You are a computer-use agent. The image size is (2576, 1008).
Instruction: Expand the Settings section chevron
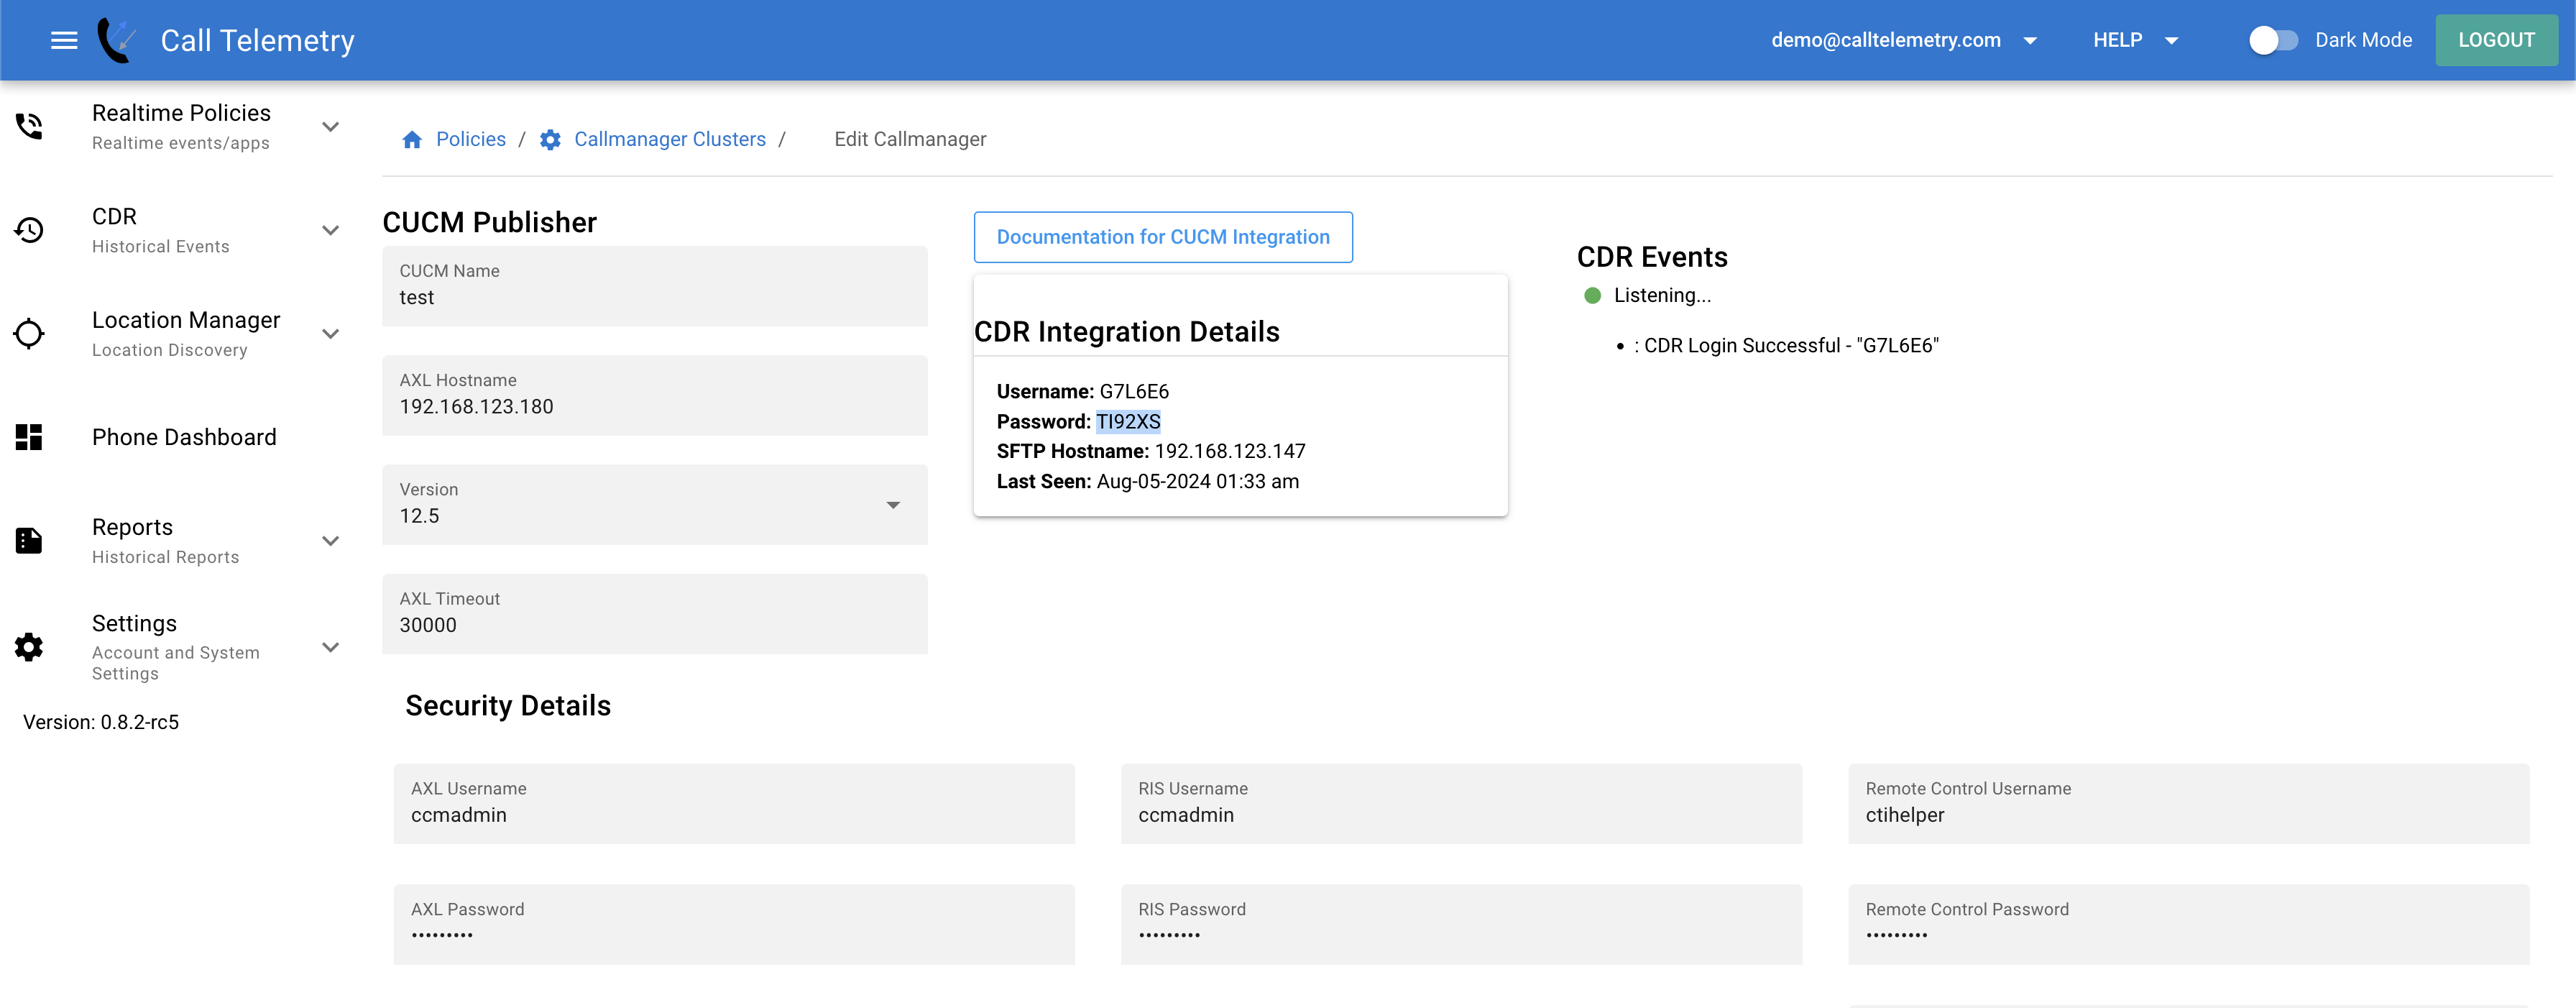click(331, 647)
